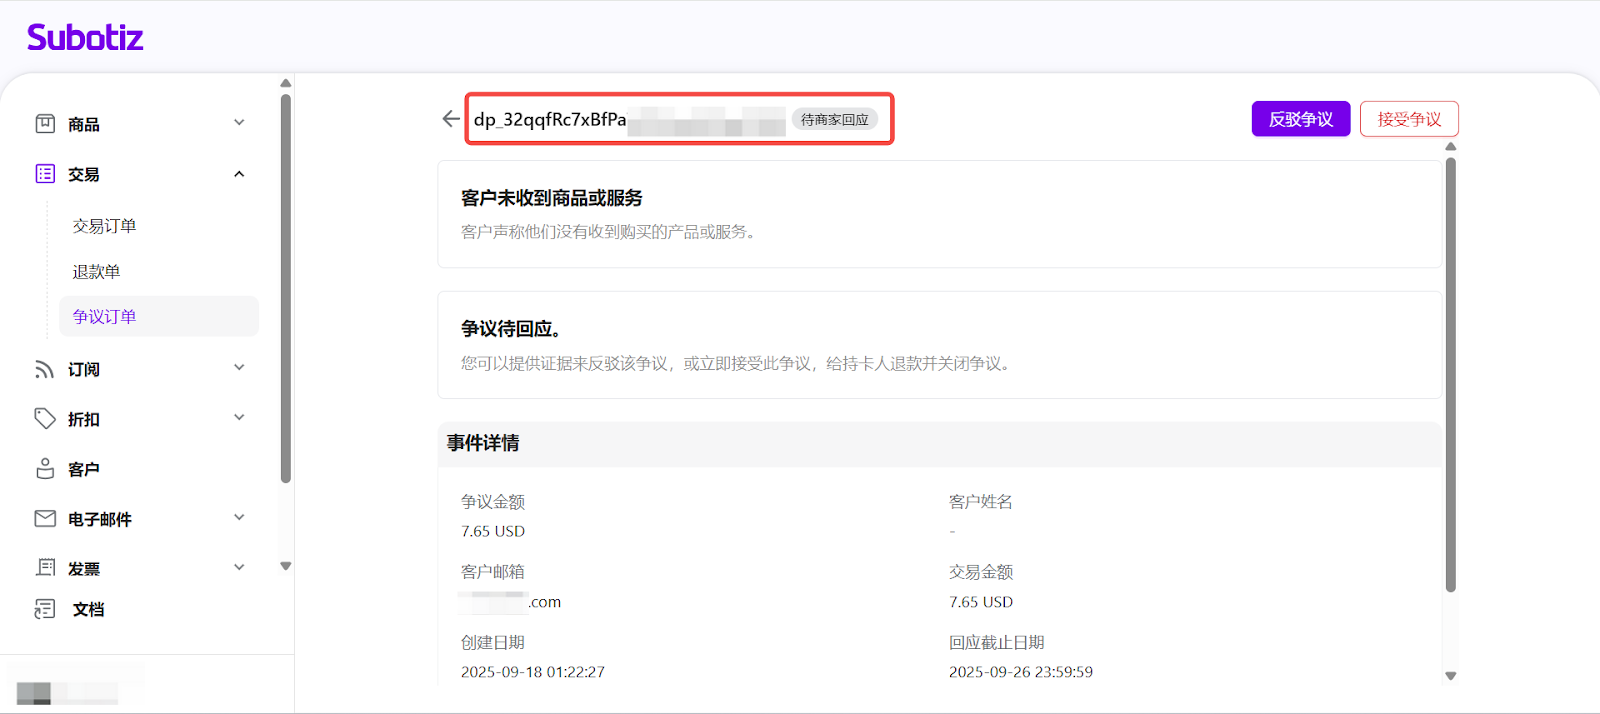
Task: Expand the 订阅 submenu chevron
Action: (239, 368)
